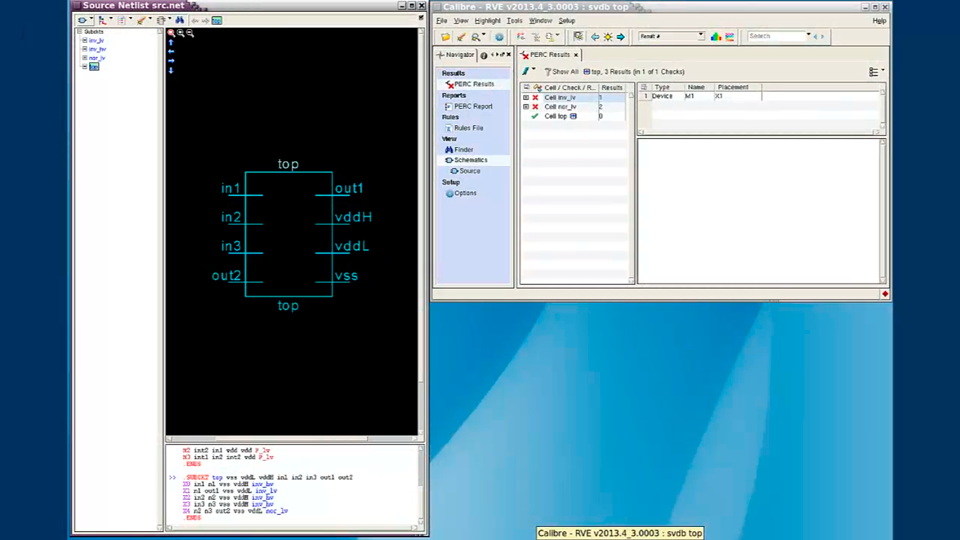Close the PERC Results tab
Screen dimensions: 960x540
576,55
